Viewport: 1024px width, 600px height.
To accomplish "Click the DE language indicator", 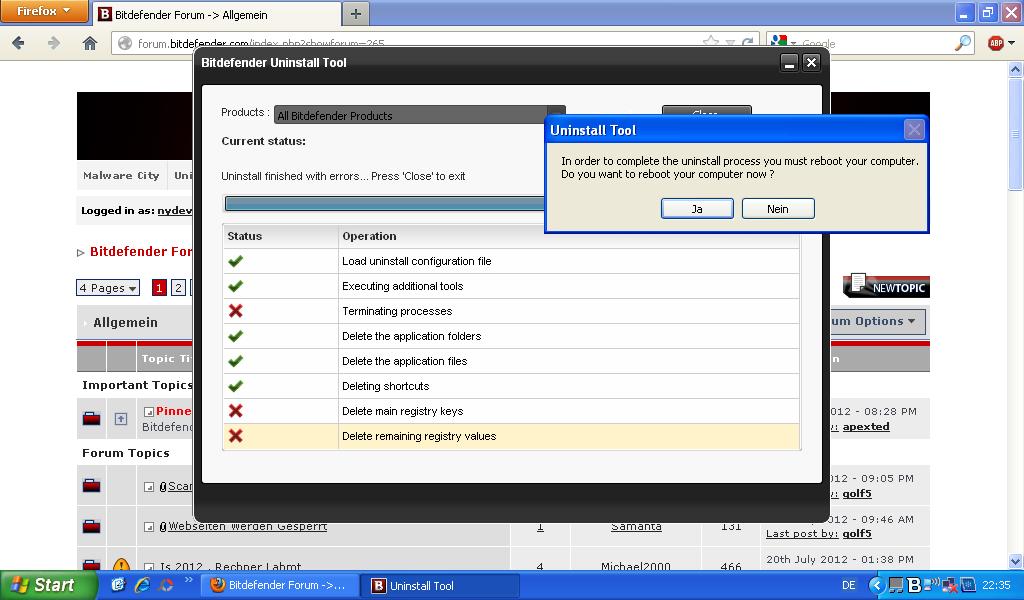I will pos(848,586).
